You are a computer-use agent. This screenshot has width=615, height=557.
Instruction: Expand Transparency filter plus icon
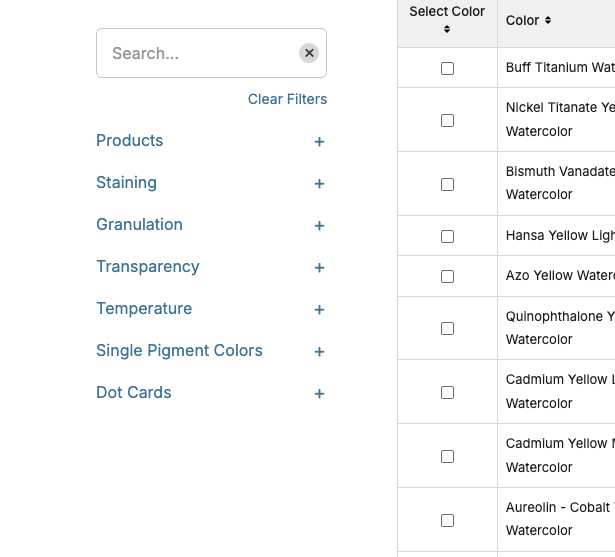319,268
